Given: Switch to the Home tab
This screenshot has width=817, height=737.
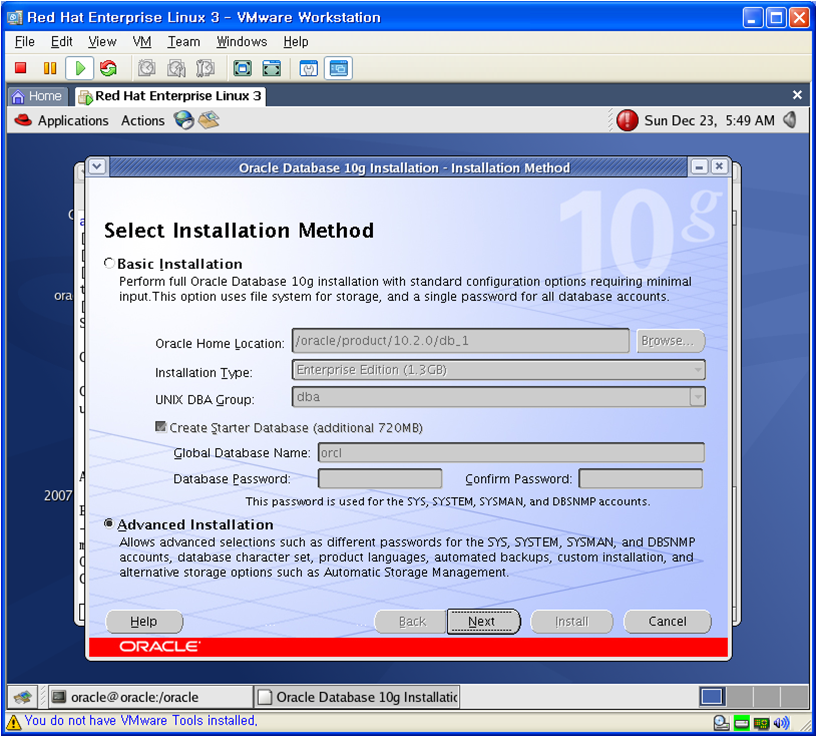Looking at the screenshot, I should point(38,96).
